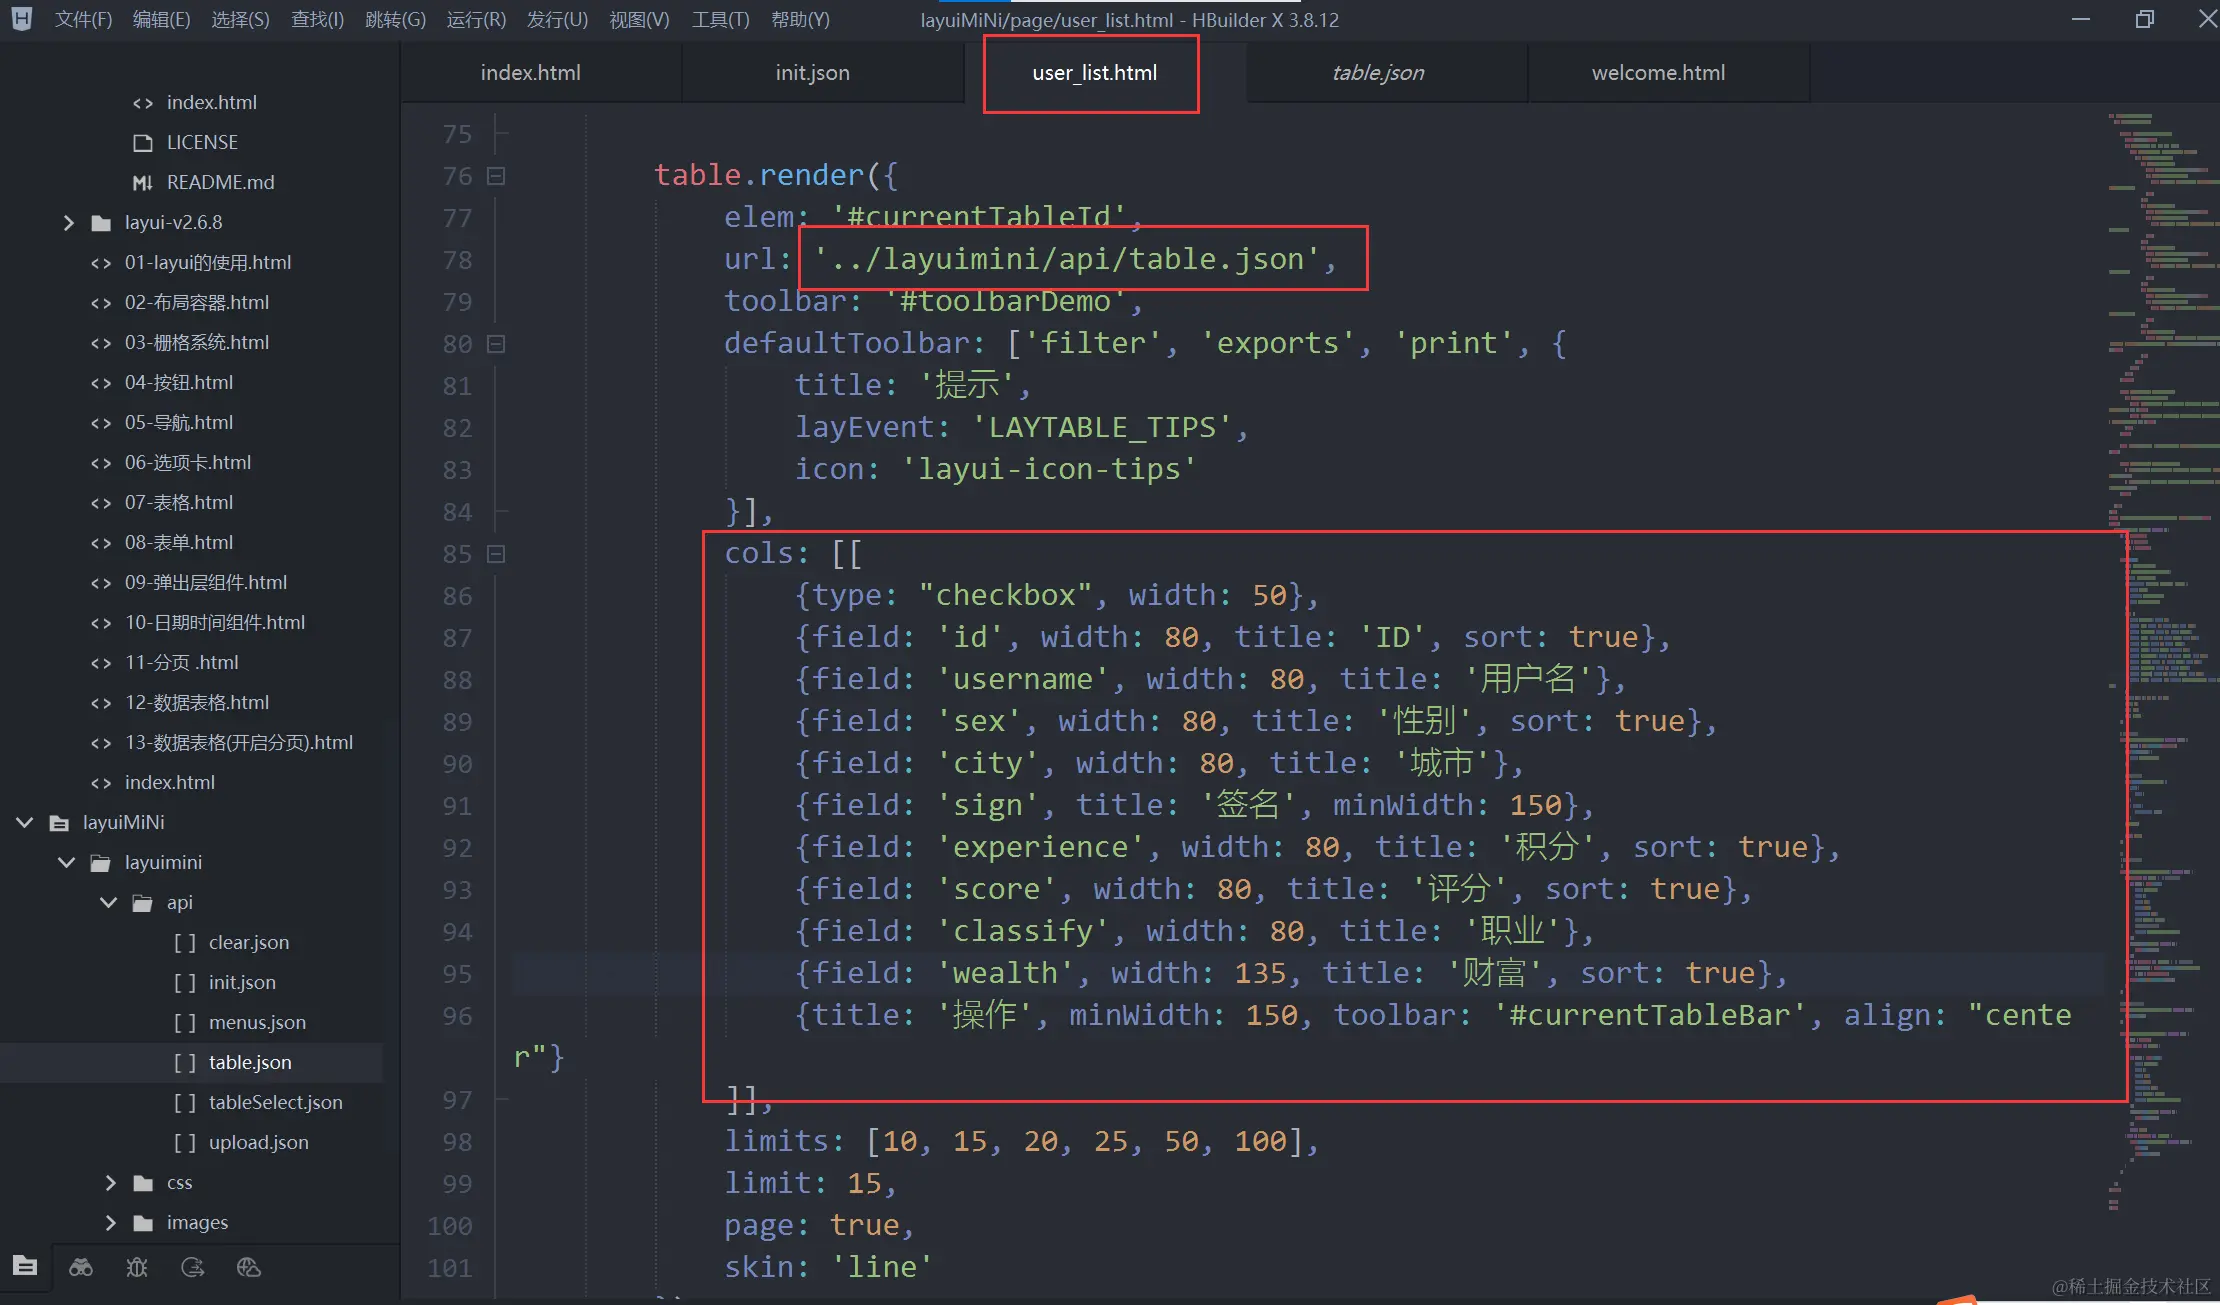The height and width of the screenshot is (1305, 2220).
Task: Fold code block at line 76
Action: pyautogui.click(x=495, y=176)
